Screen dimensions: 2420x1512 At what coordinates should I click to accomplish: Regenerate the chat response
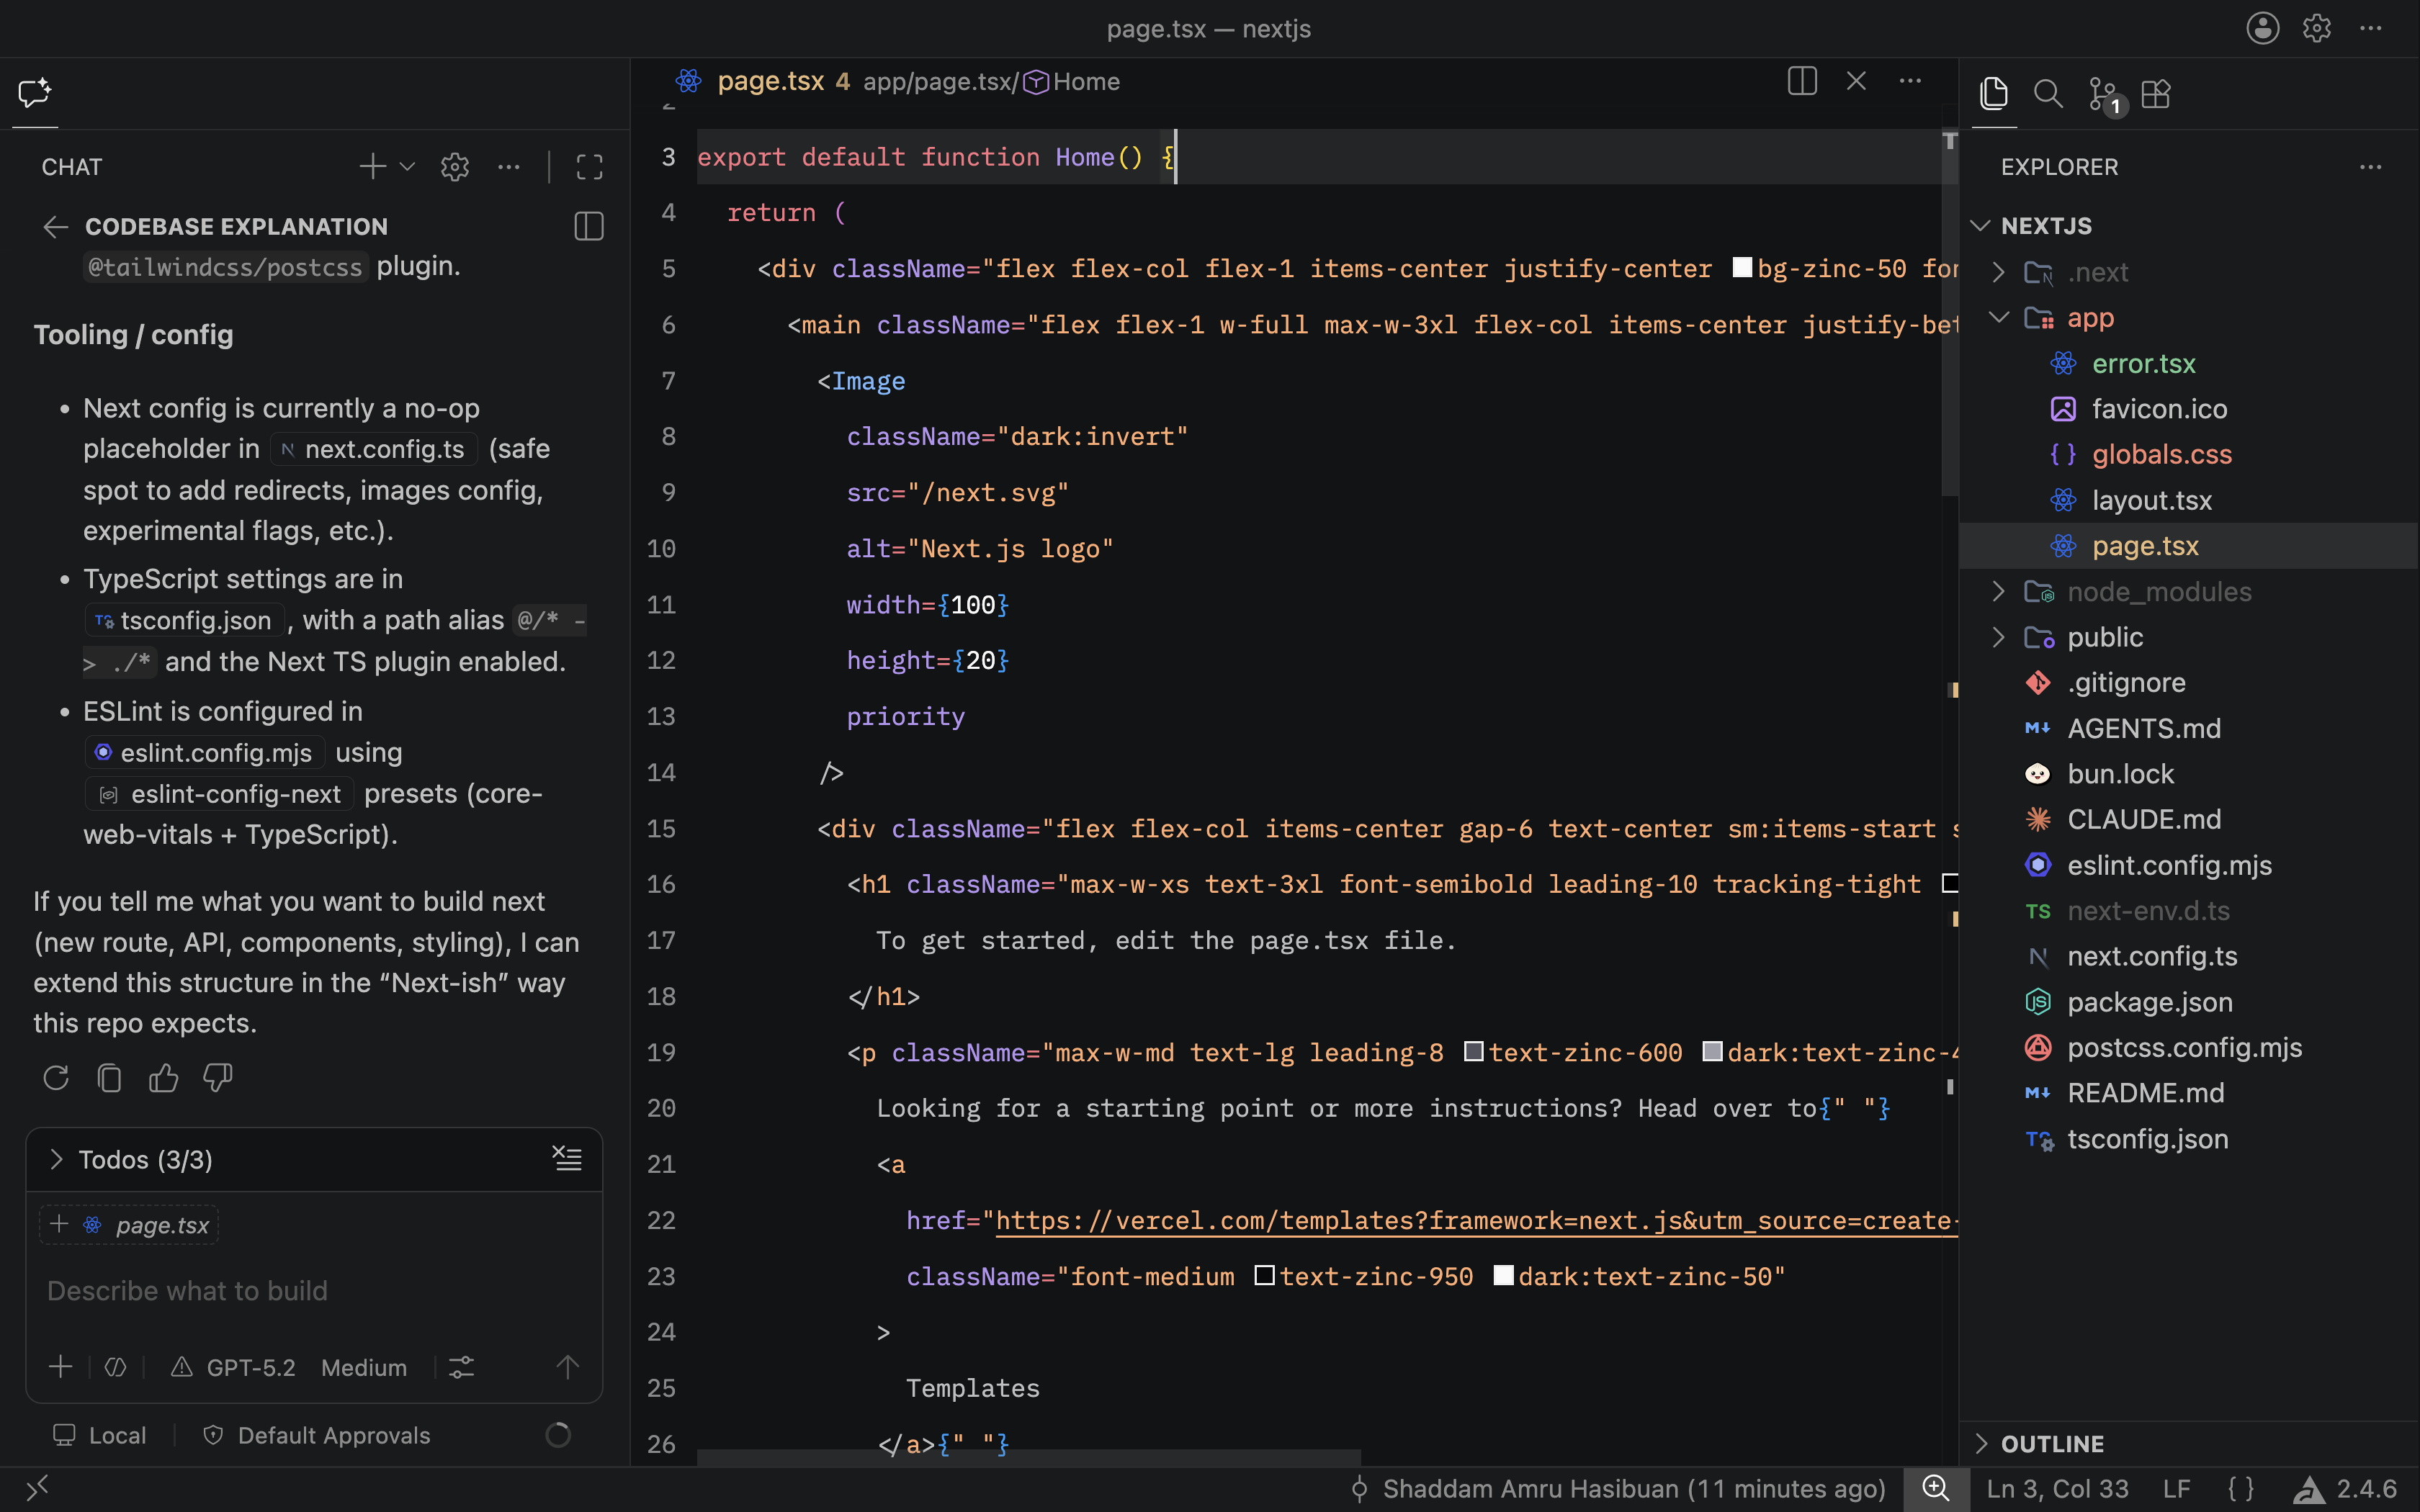tap(56, 1078)
